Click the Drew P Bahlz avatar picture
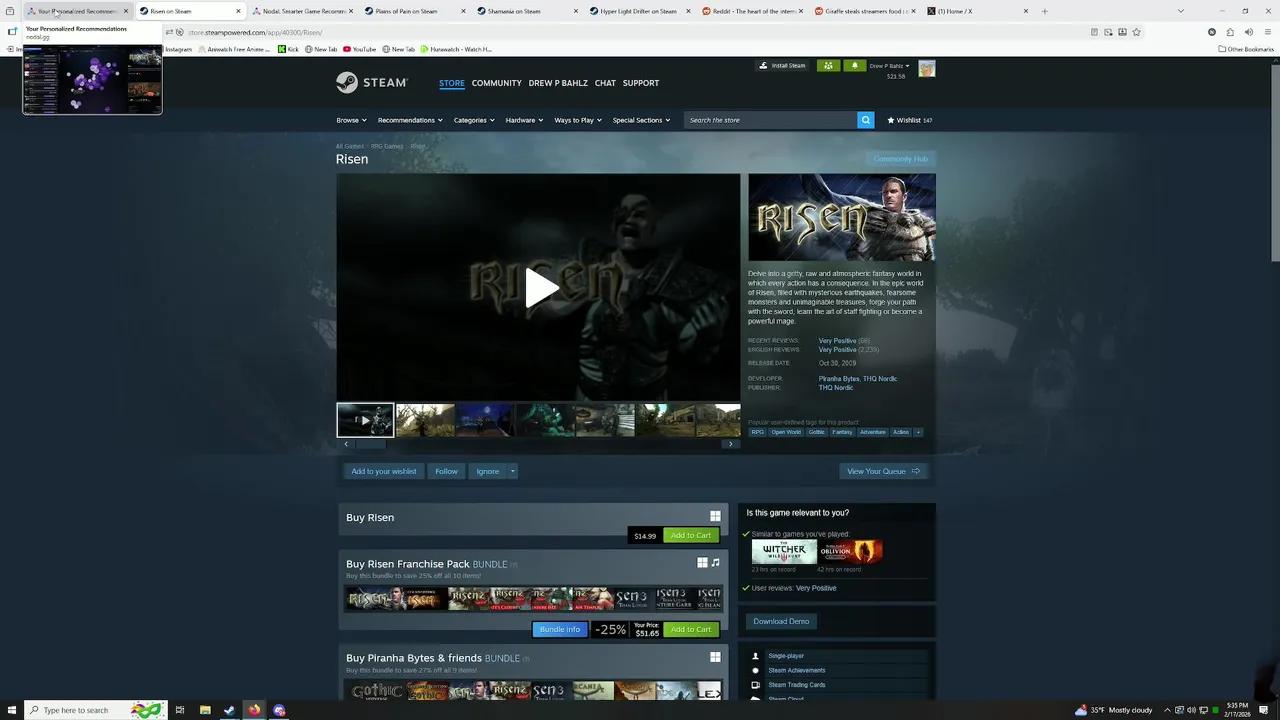 point(927,68)
